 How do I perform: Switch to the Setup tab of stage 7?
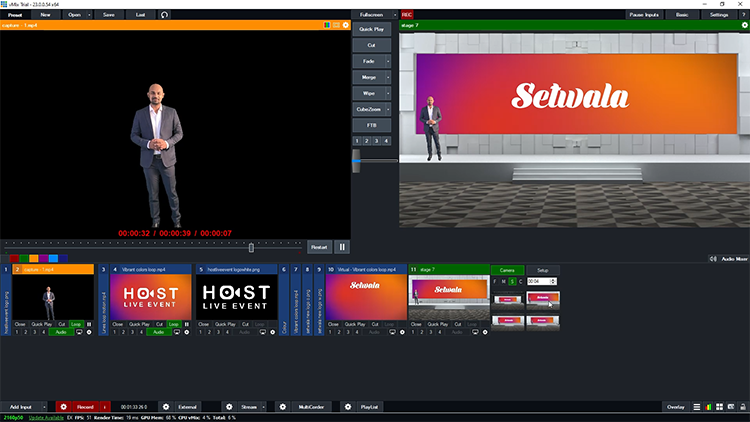click(543, 270)
